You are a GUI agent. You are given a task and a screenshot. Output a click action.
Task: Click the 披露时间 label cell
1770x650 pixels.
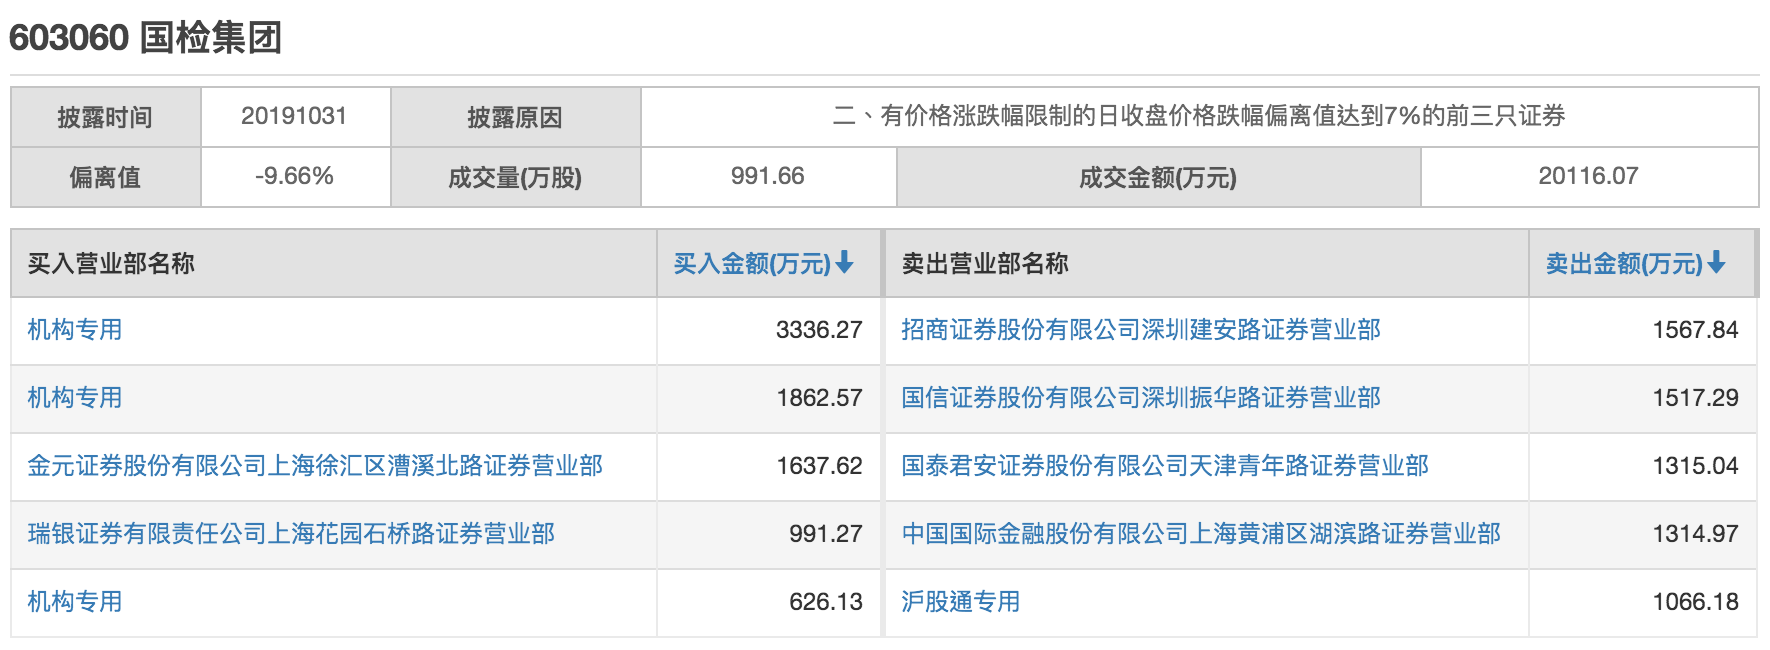coord(106,117)
